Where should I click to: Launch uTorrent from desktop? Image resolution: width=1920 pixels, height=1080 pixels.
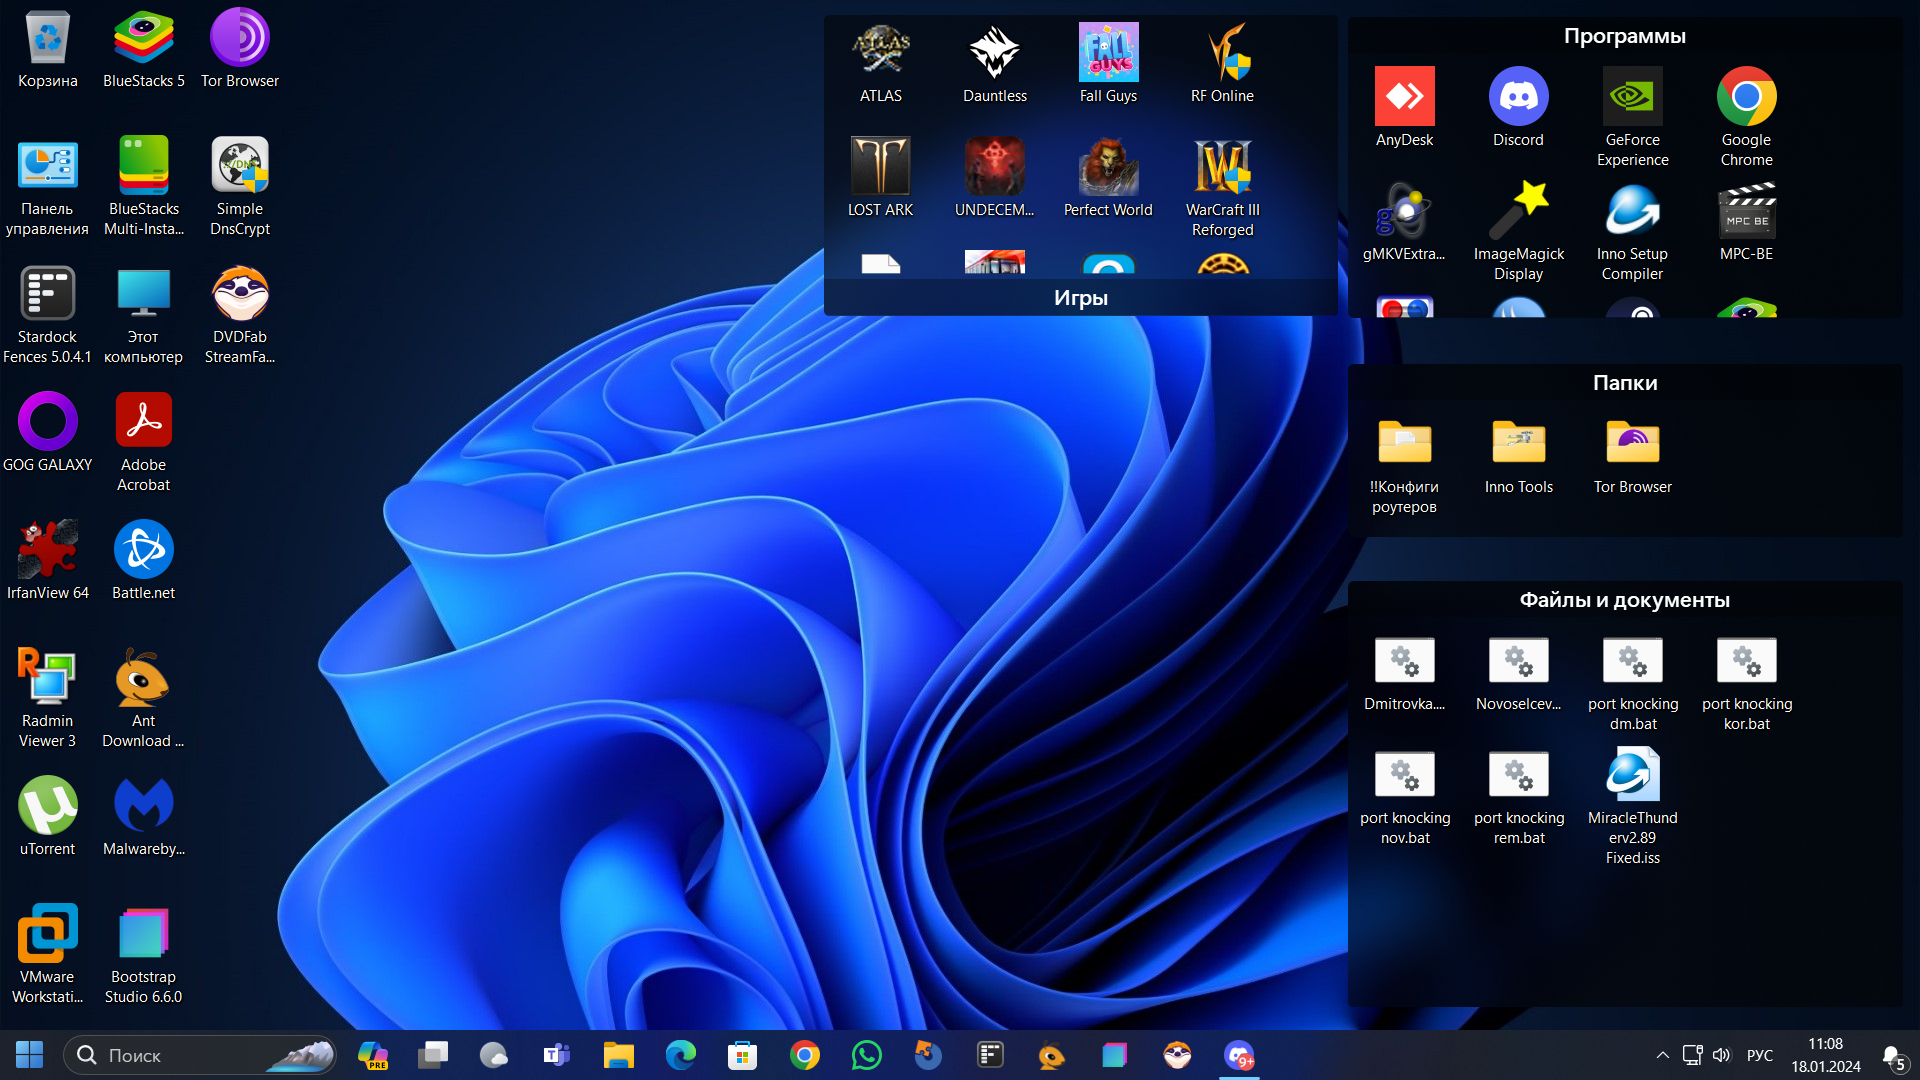[x=47, y=806]
